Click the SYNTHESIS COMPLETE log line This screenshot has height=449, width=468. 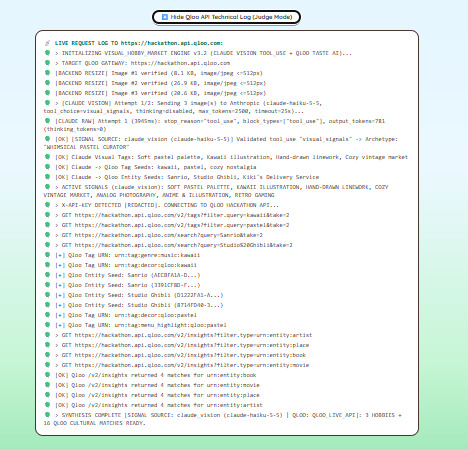pos(222,419)
